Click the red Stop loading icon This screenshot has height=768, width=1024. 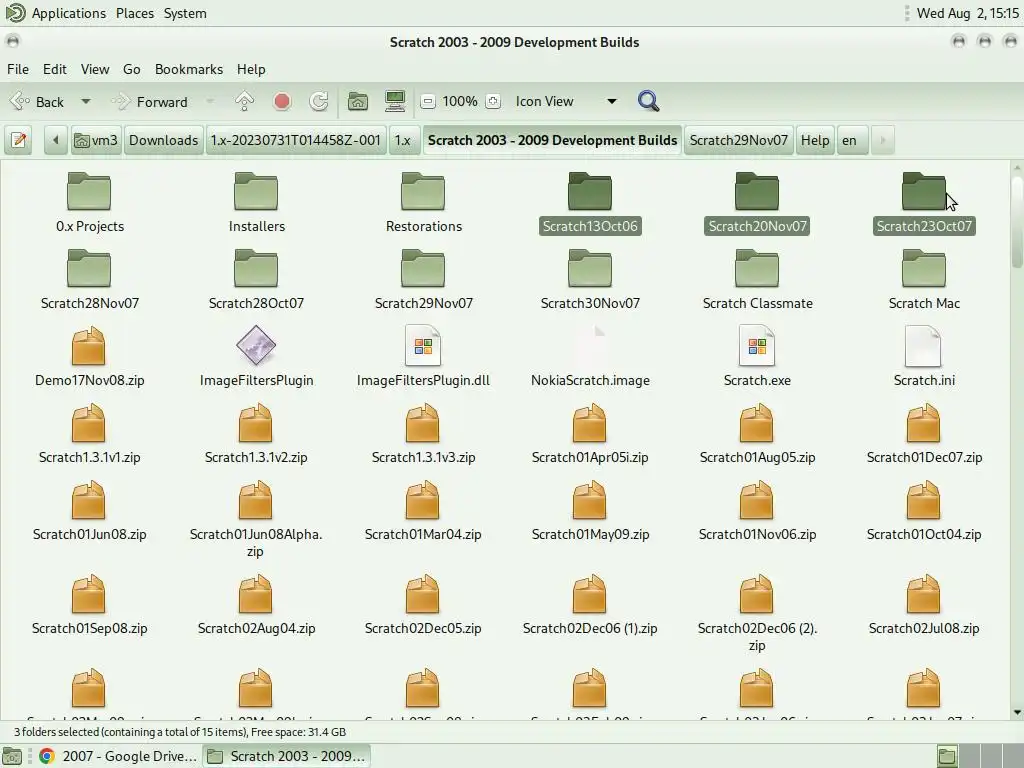point(282,101)
